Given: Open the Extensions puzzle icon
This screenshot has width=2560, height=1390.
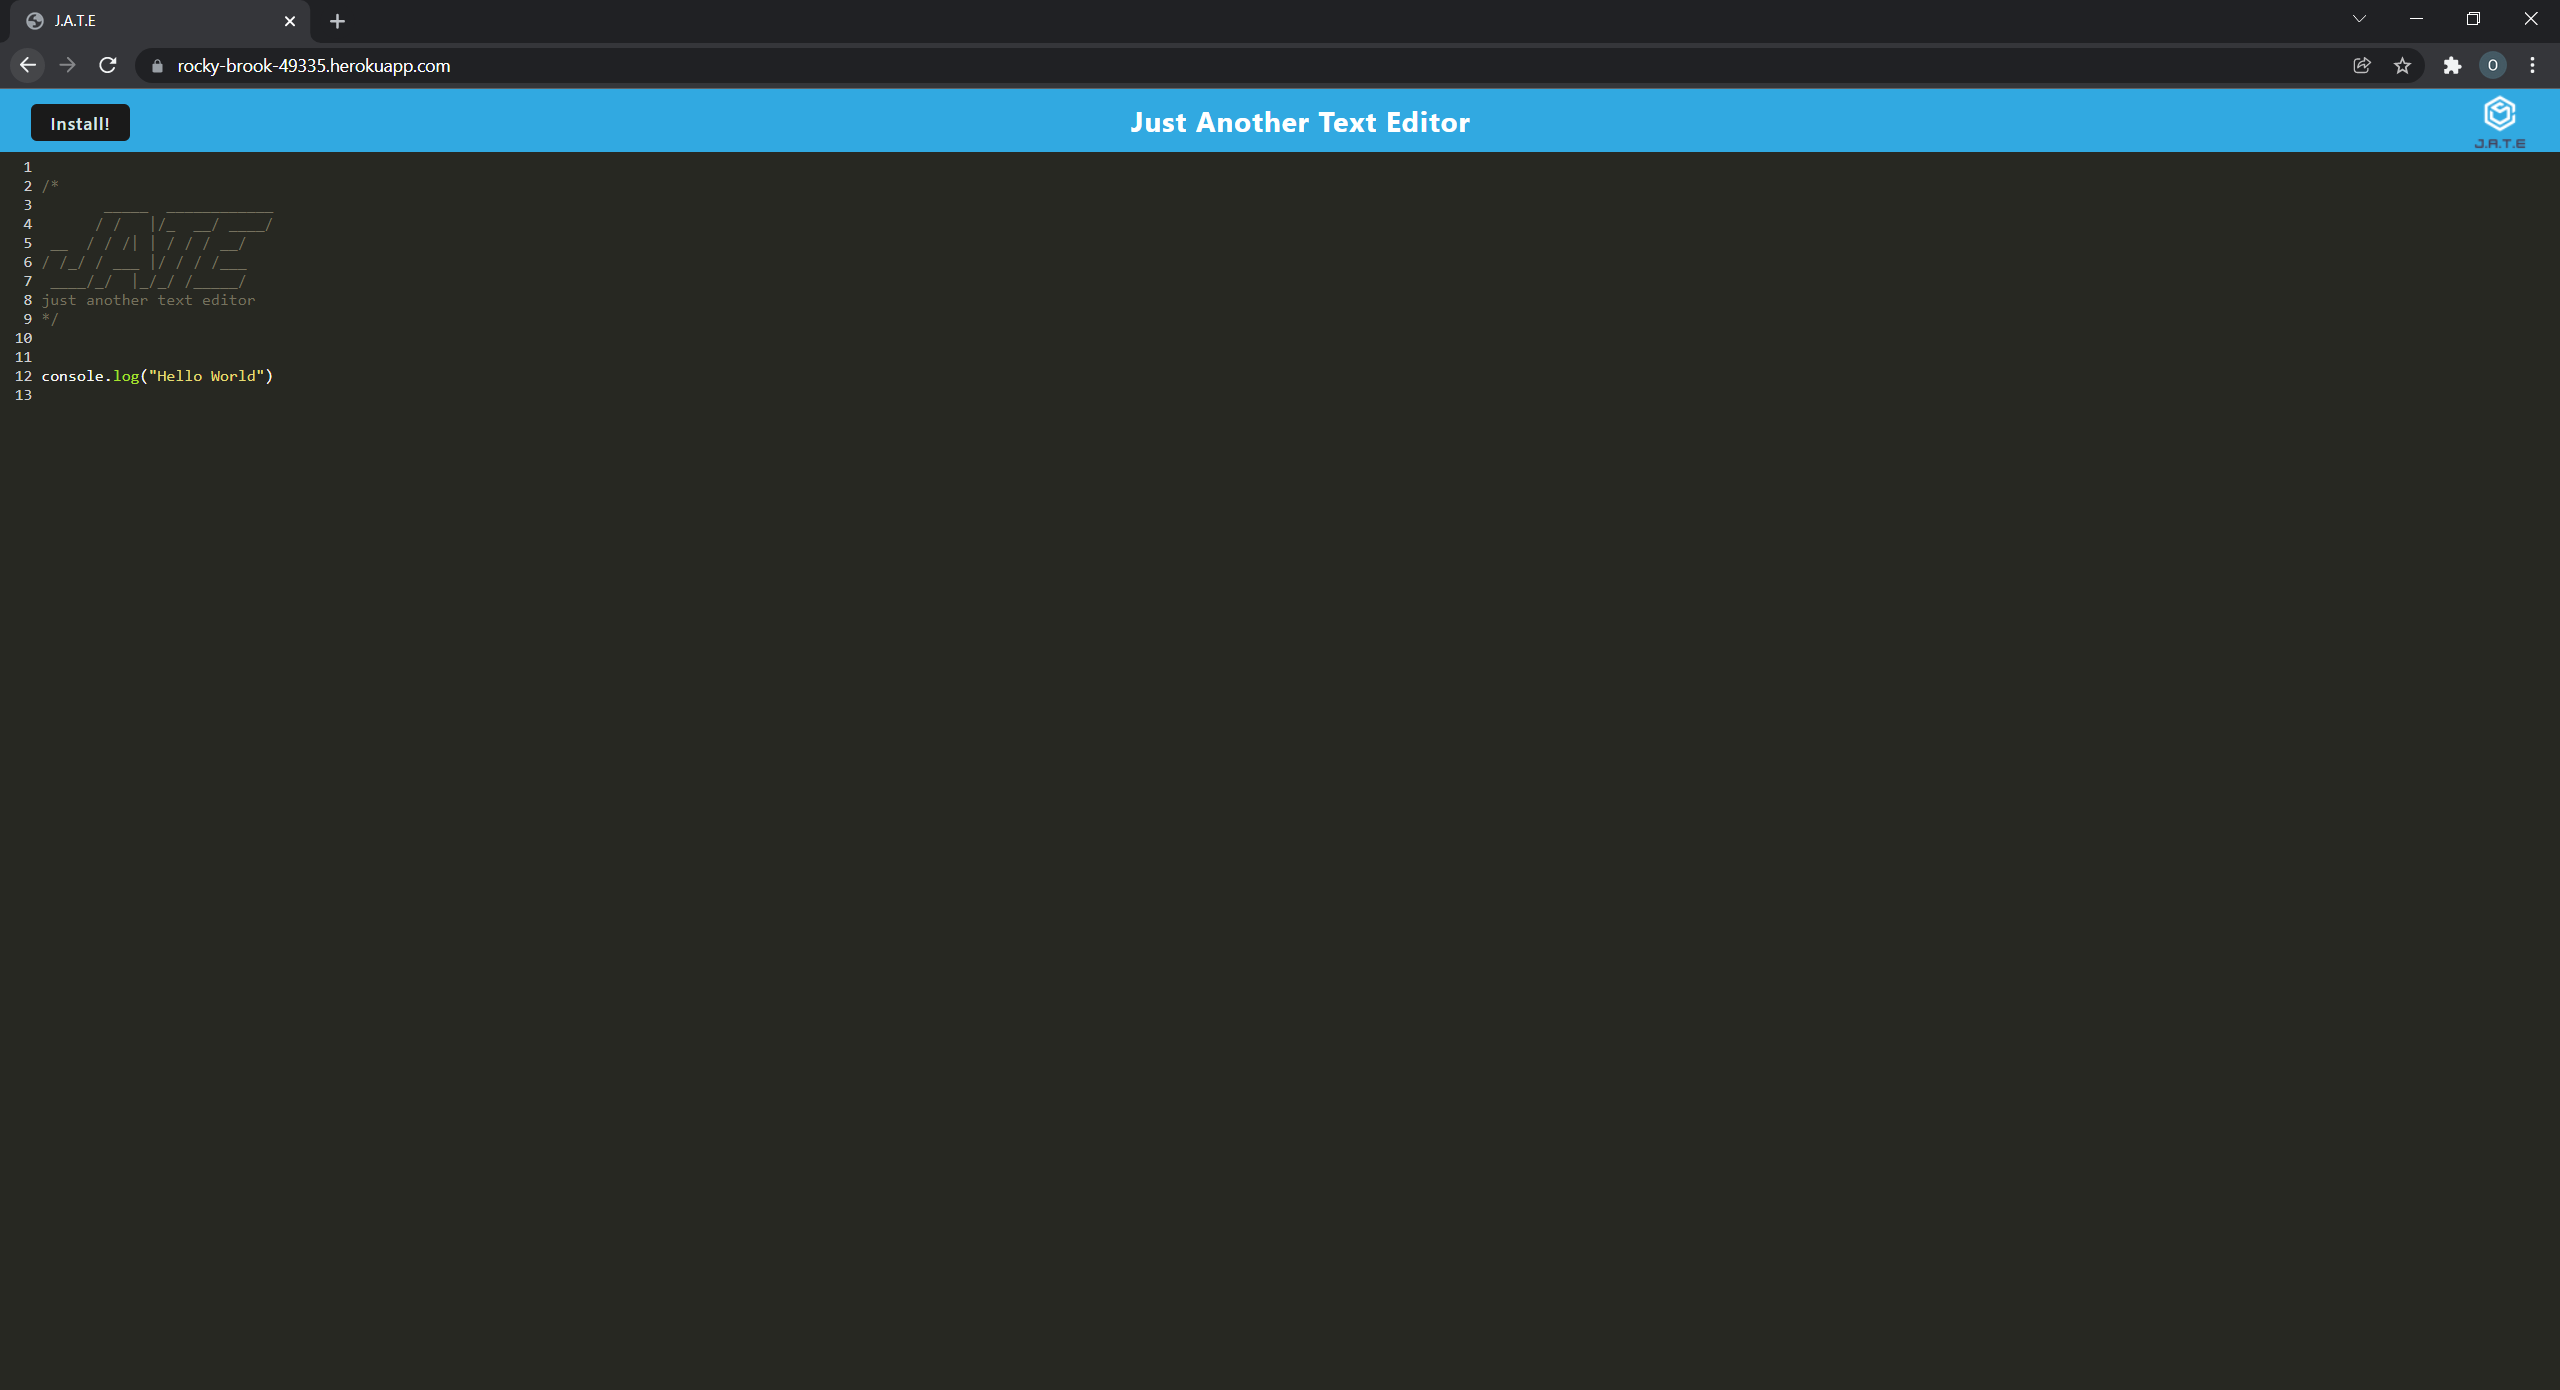Looking at the screenshot, I should click(x=2452, y=66).
